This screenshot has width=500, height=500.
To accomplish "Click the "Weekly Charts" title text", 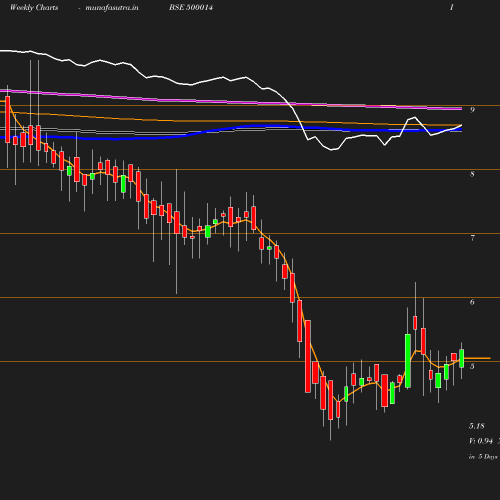I will (34, 8).
